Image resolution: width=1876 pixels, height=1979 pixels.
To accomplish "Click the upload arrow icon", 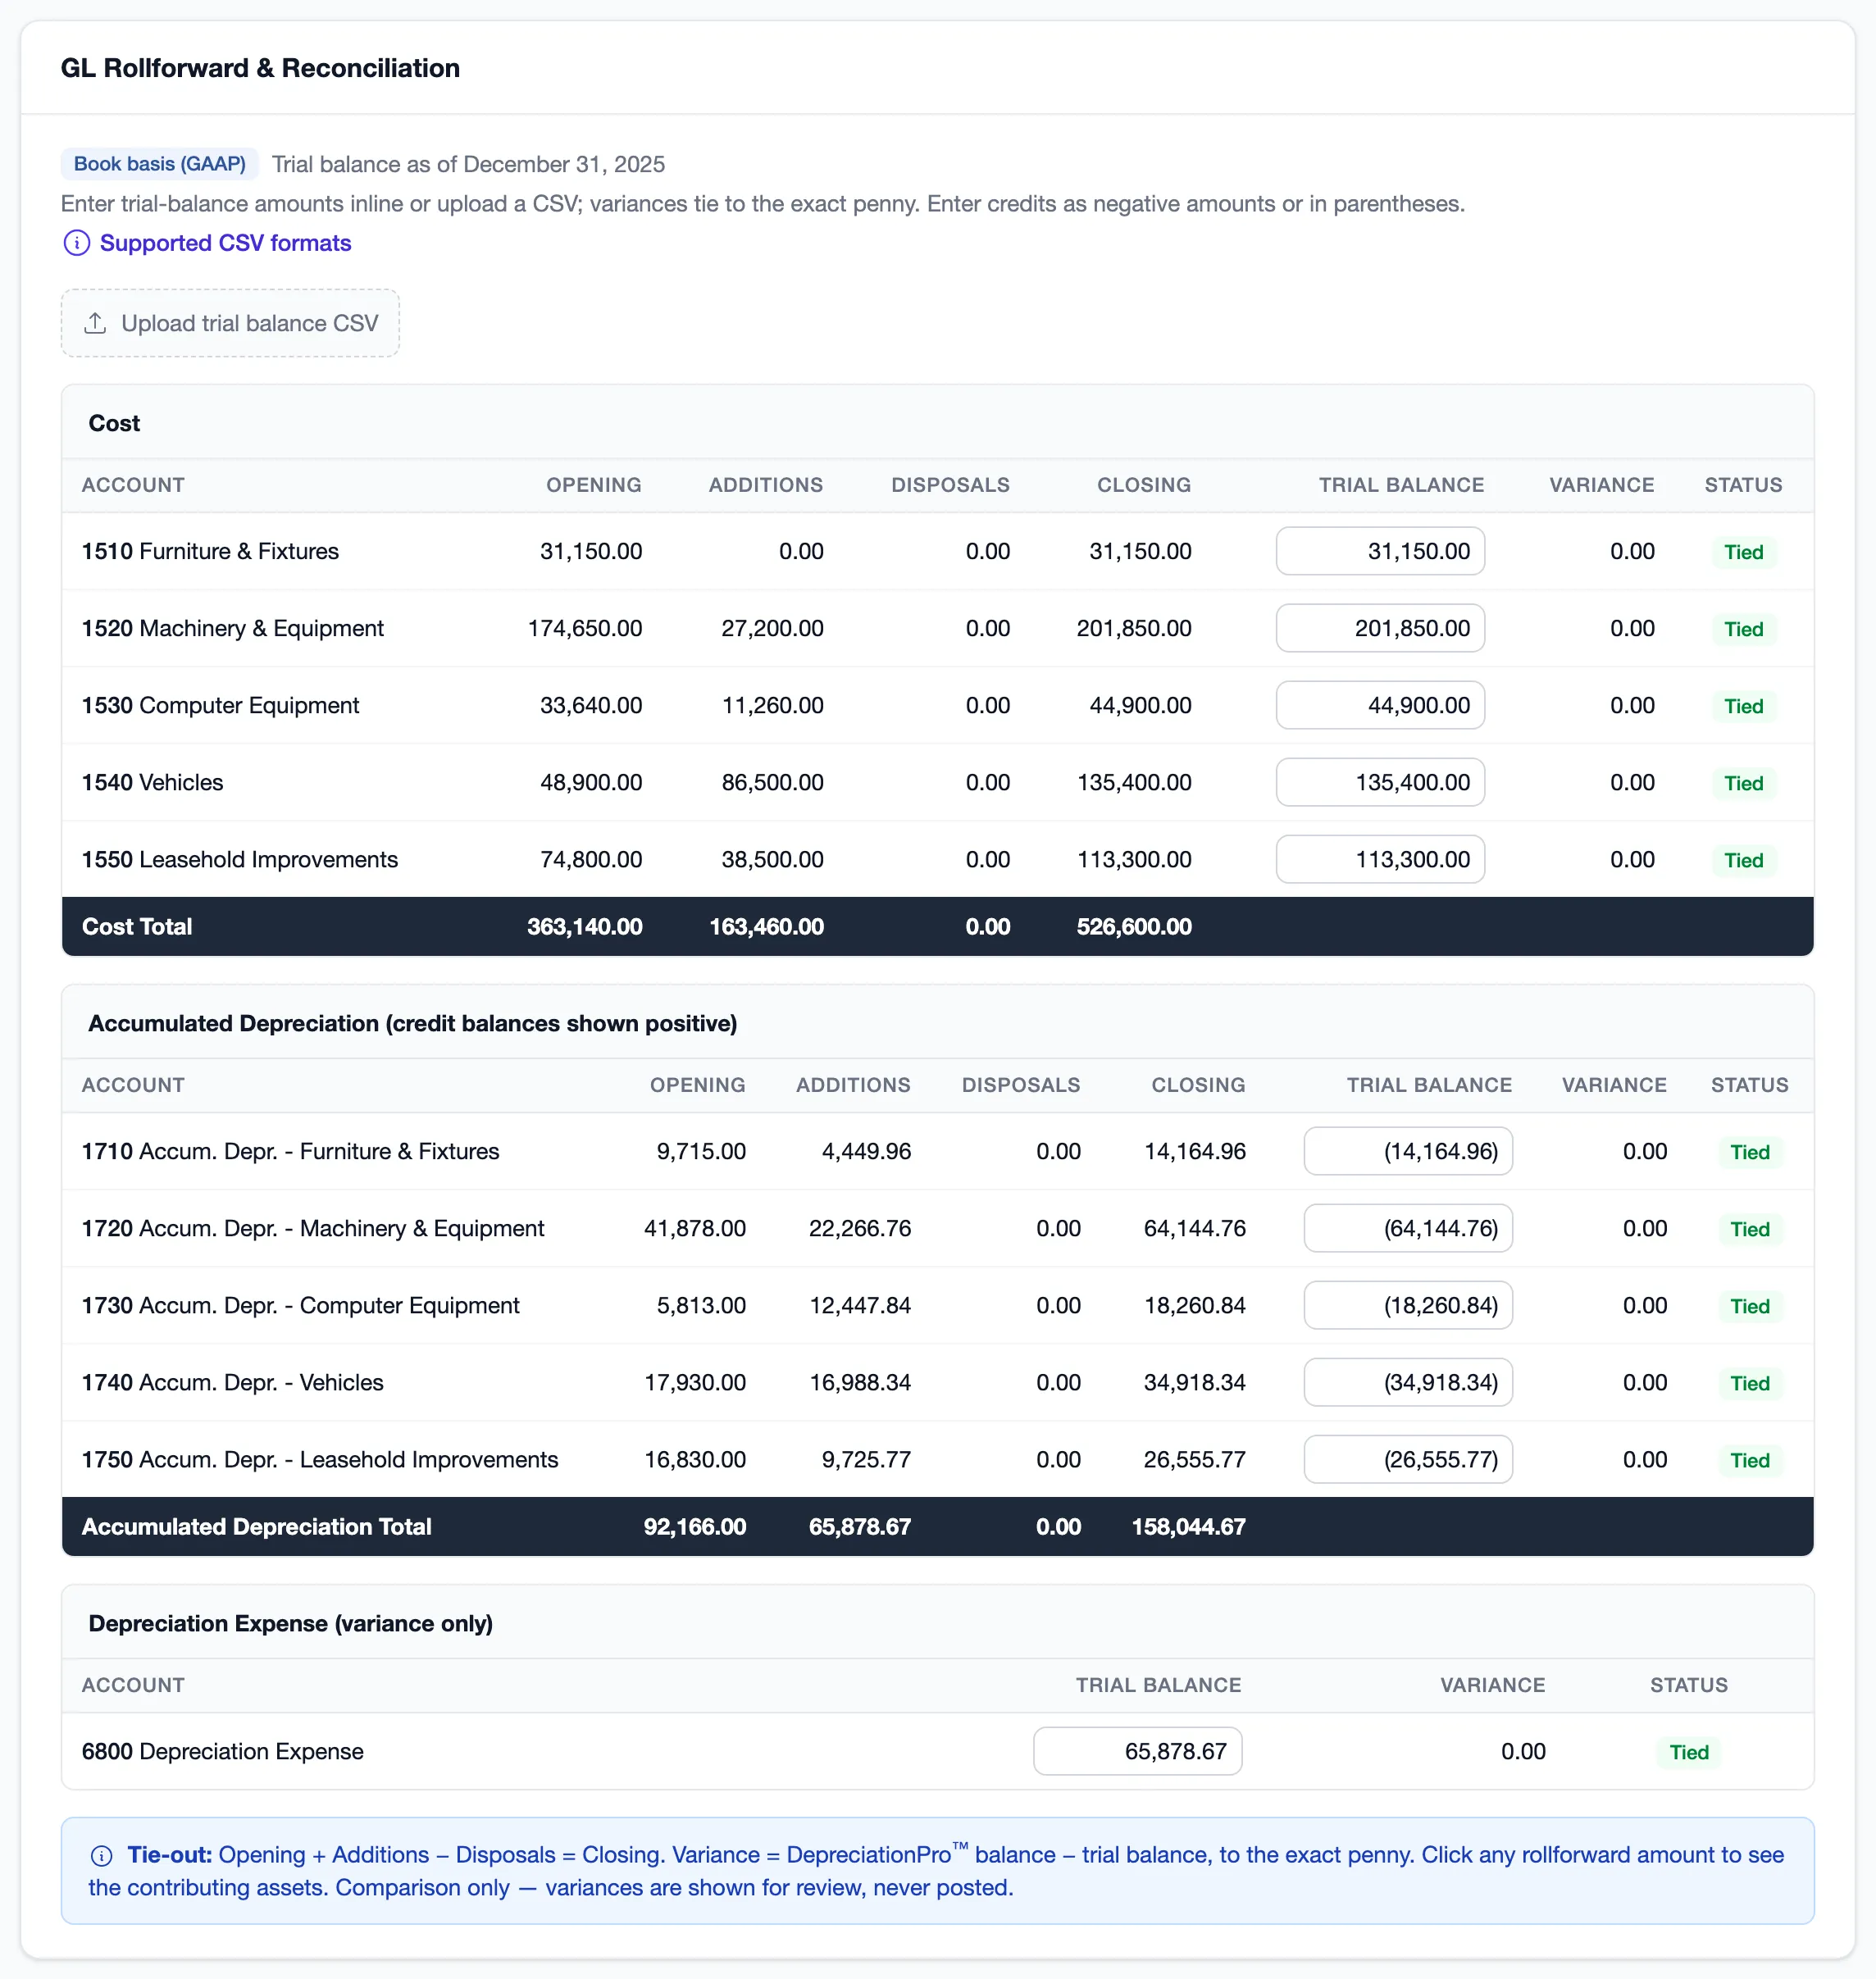I will click(95, 323).
